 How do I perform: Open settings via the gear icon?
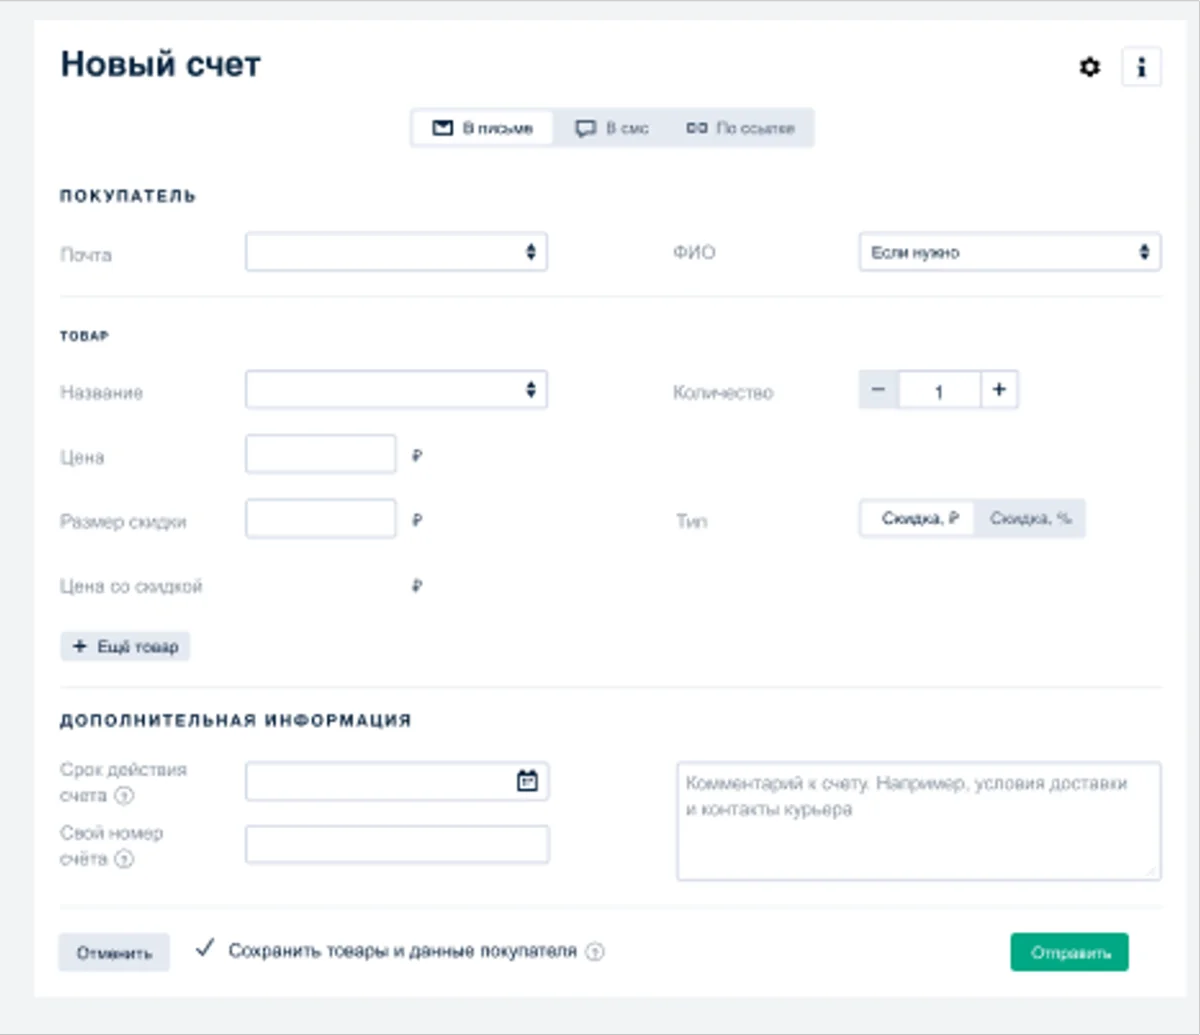click(1090, 68)
